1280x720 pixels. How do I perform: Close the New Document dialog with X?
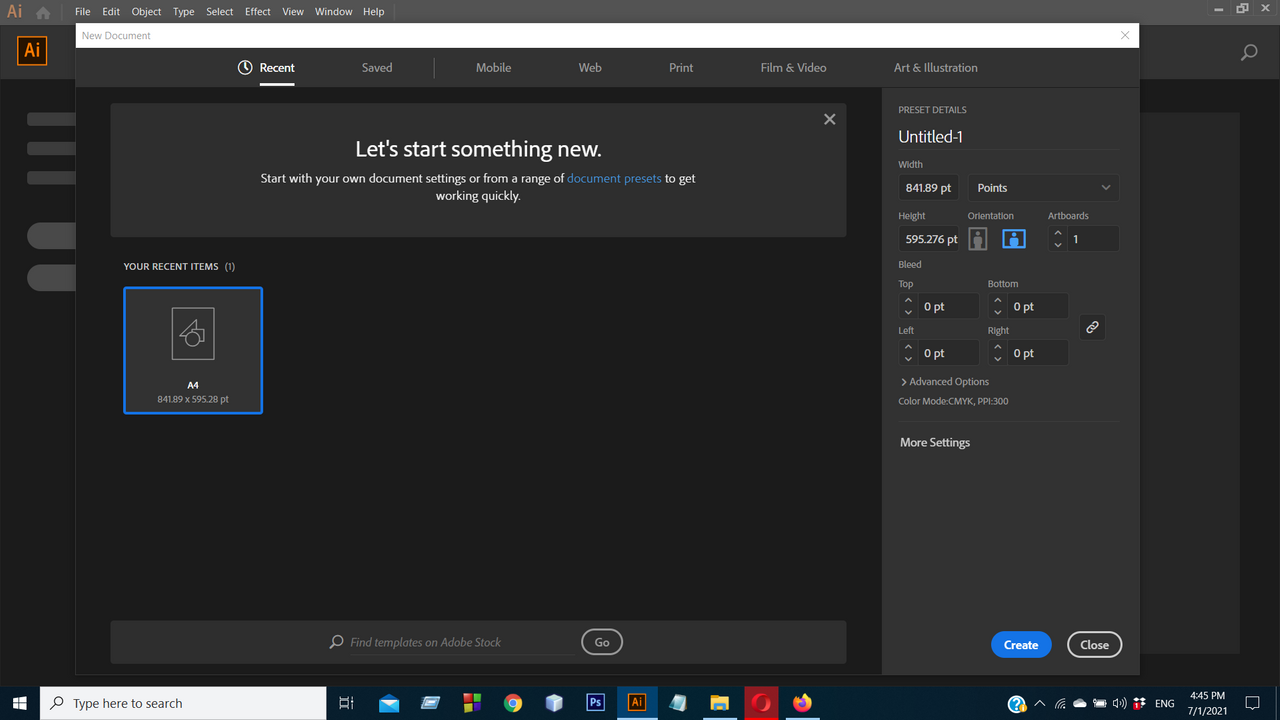[1125, 35]
